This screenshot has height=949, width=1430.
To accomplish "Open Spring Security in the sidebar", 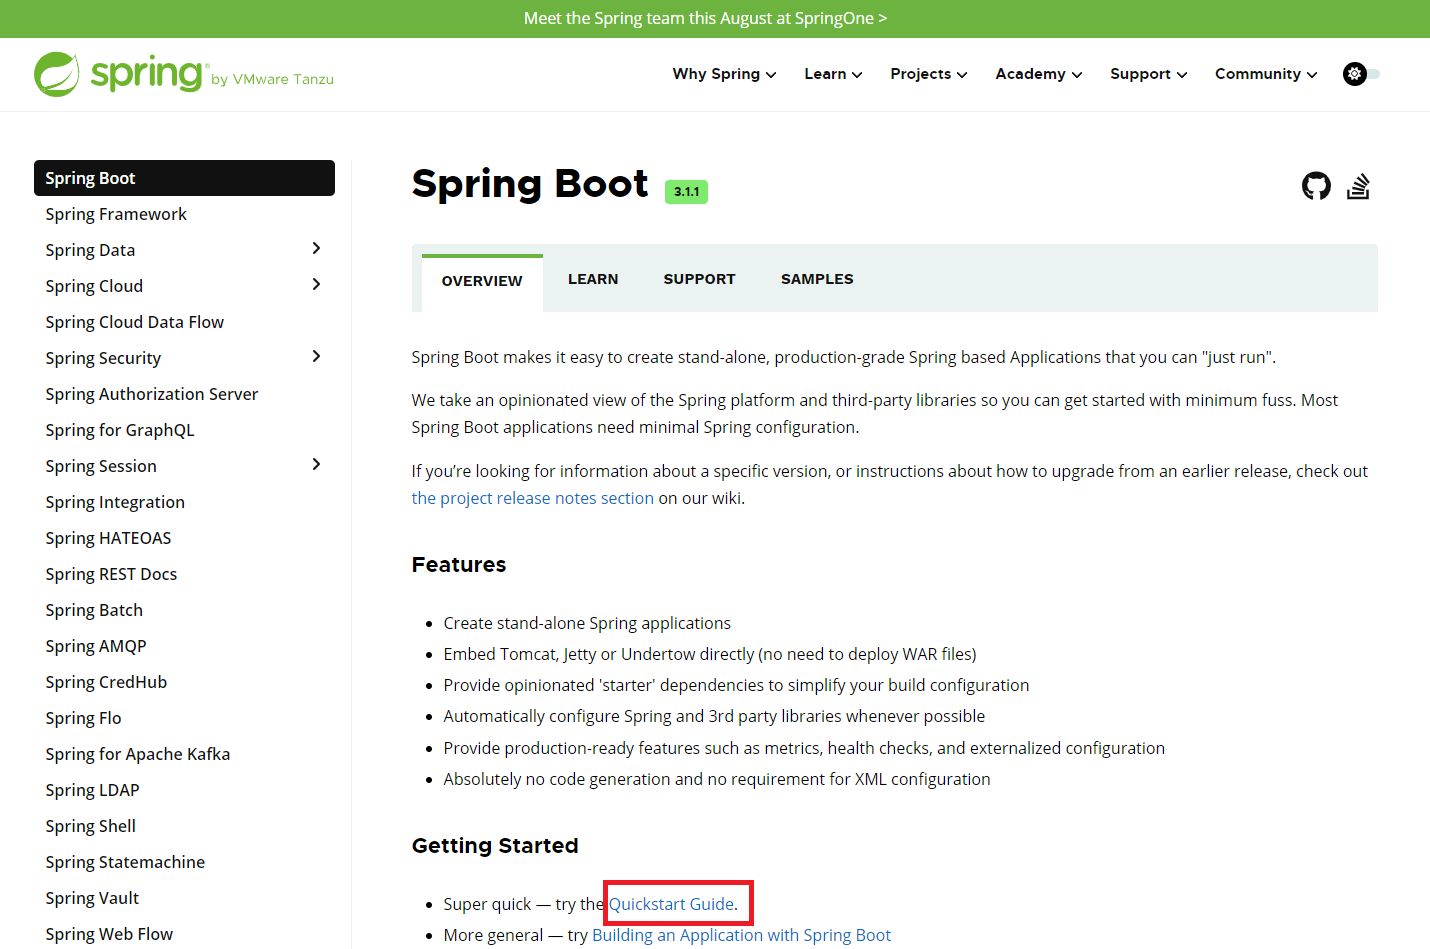I will (x=103, y=358).
